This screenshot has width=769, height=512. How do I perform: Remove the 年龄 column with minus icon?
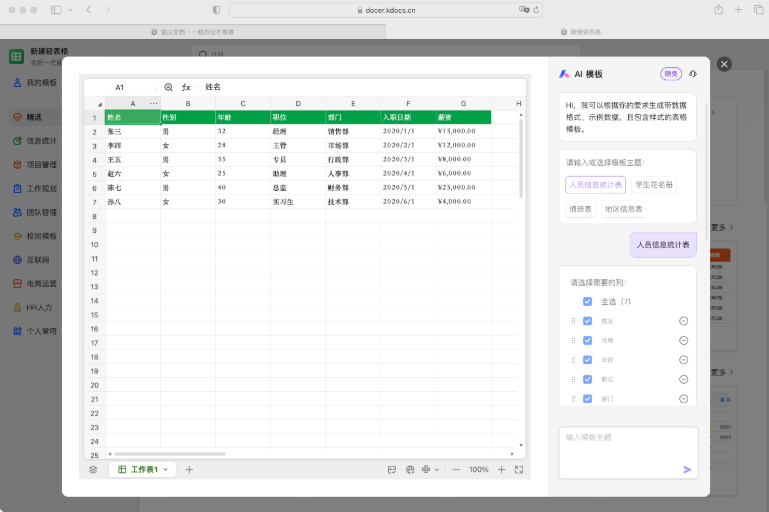point(684,360)
